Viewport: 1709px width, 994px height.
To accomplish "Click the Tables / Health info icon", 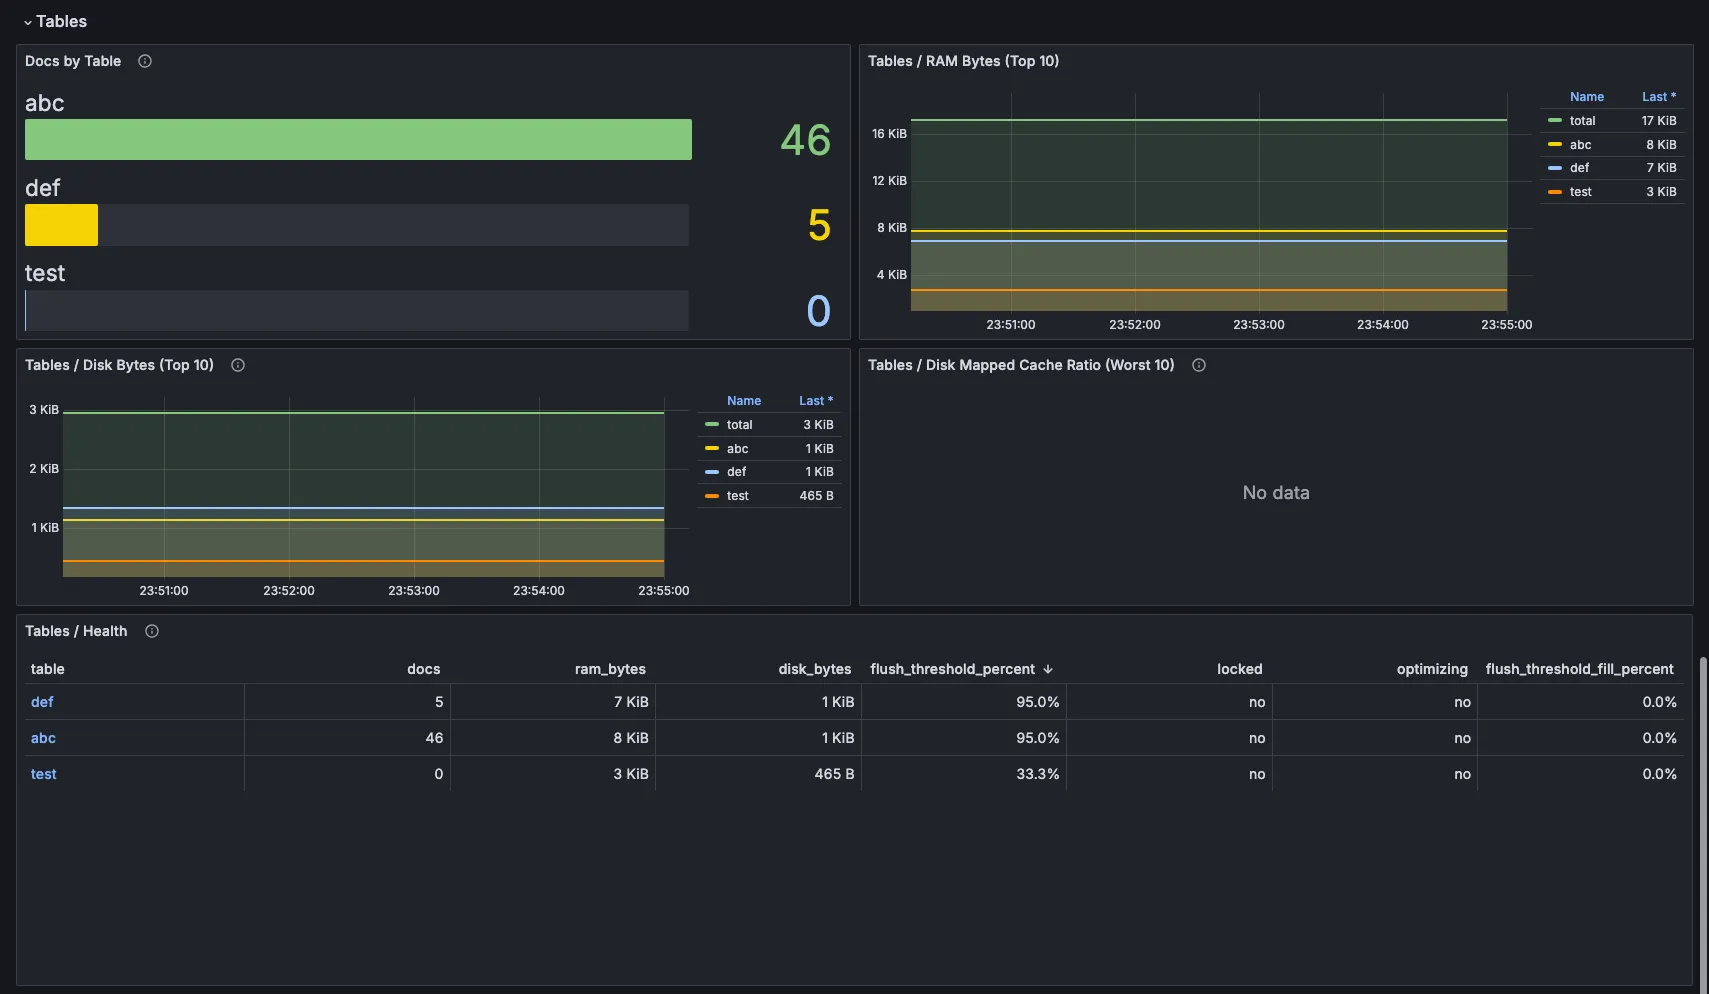I will (x=152, y=631).
